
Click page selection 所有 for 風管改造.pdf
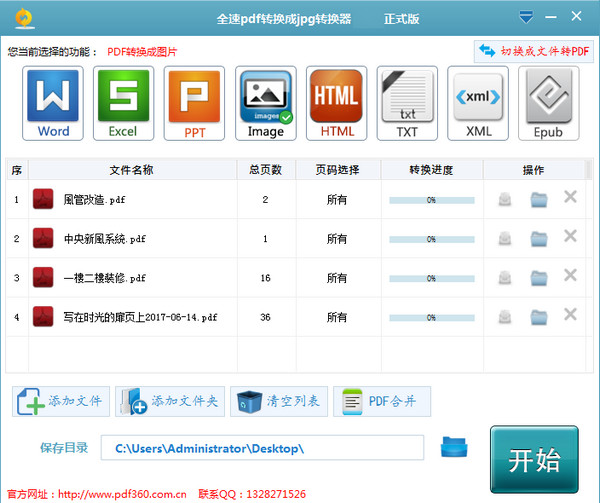337,200
